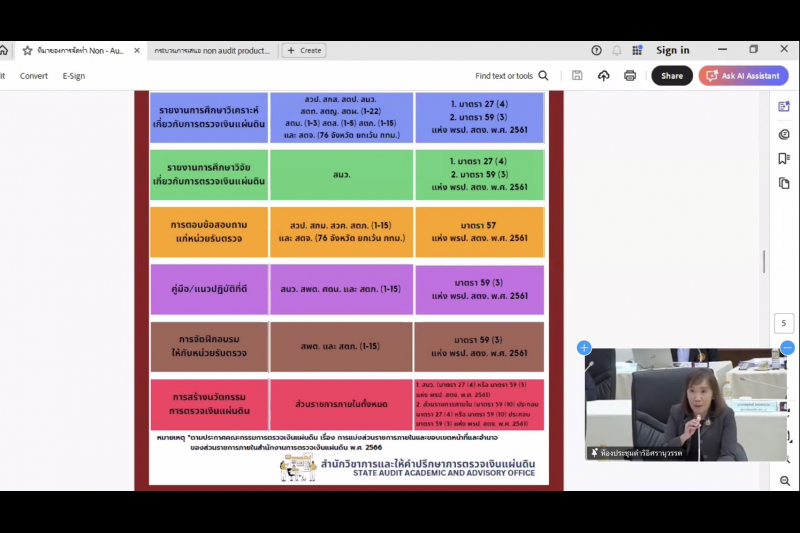The width and height of the screenshot is (800, 533).
Task: Open the bookmarks panel in right sidebar
Action: pyautogui.click(x=784, y=159)
